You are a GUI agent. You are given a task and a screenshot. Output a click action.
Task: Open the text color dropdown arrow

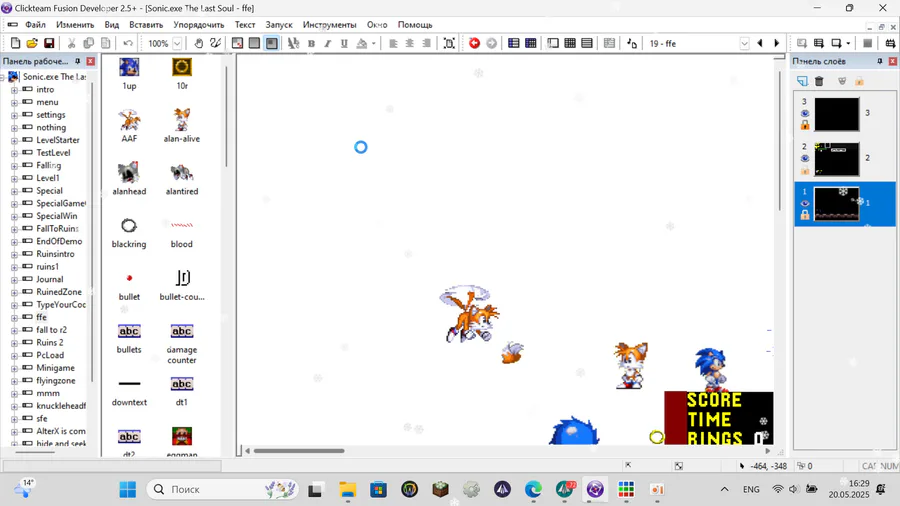point(374,44)
